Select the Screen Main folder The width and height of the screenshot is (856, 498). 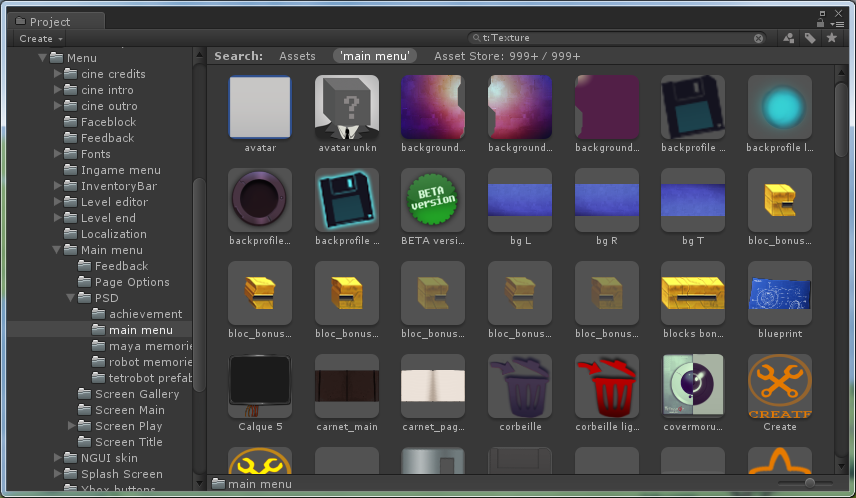(121, 410)
